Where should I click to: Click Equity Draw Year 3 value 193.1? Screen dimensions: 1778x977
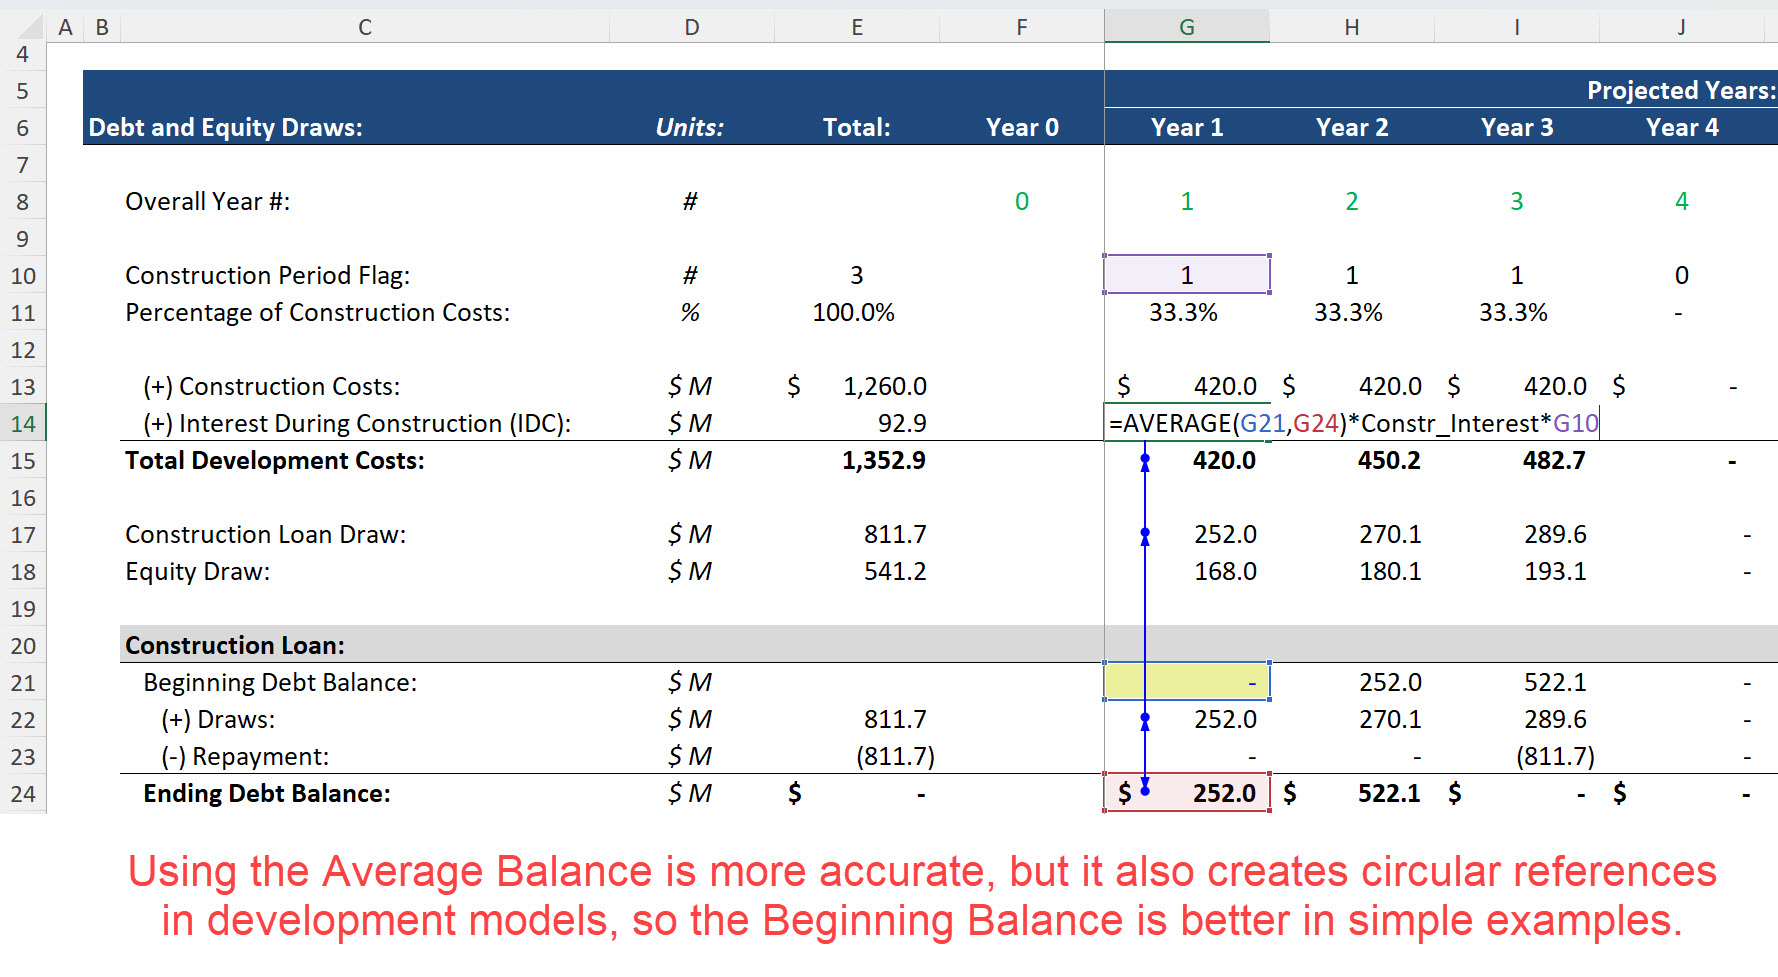[1555, 571]
